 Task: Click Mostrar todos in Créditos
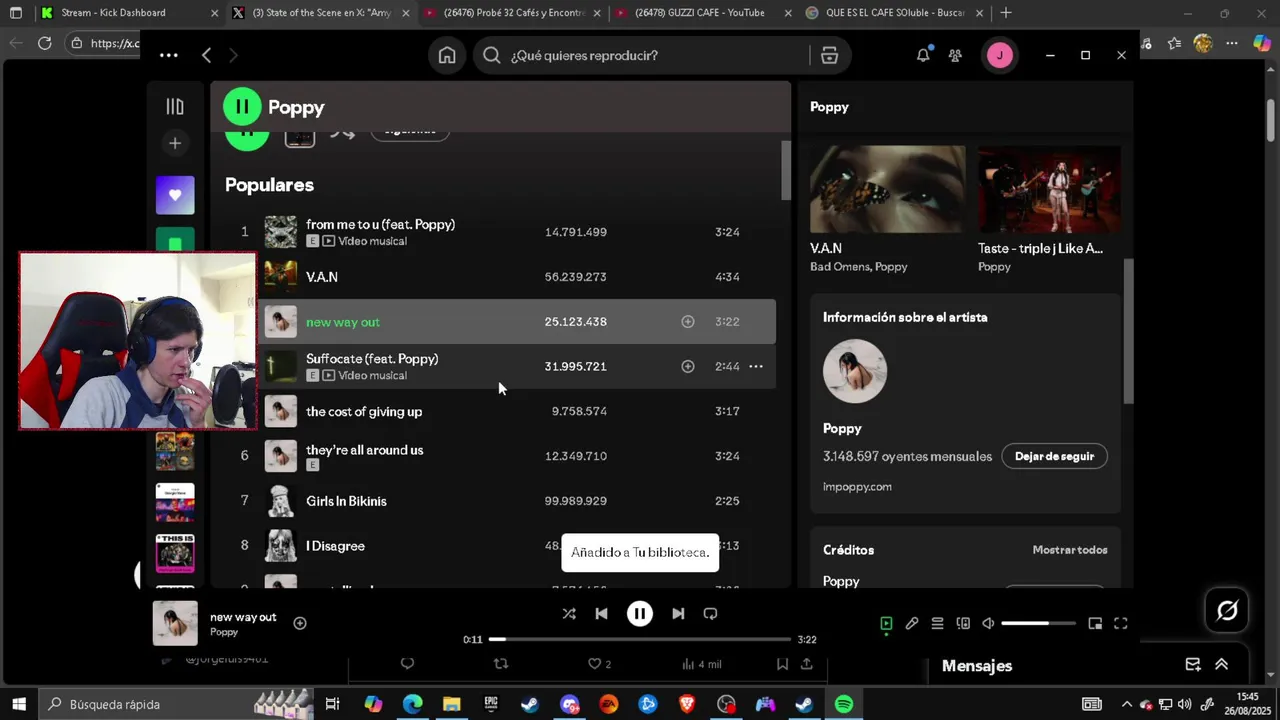pos(1070,550)
